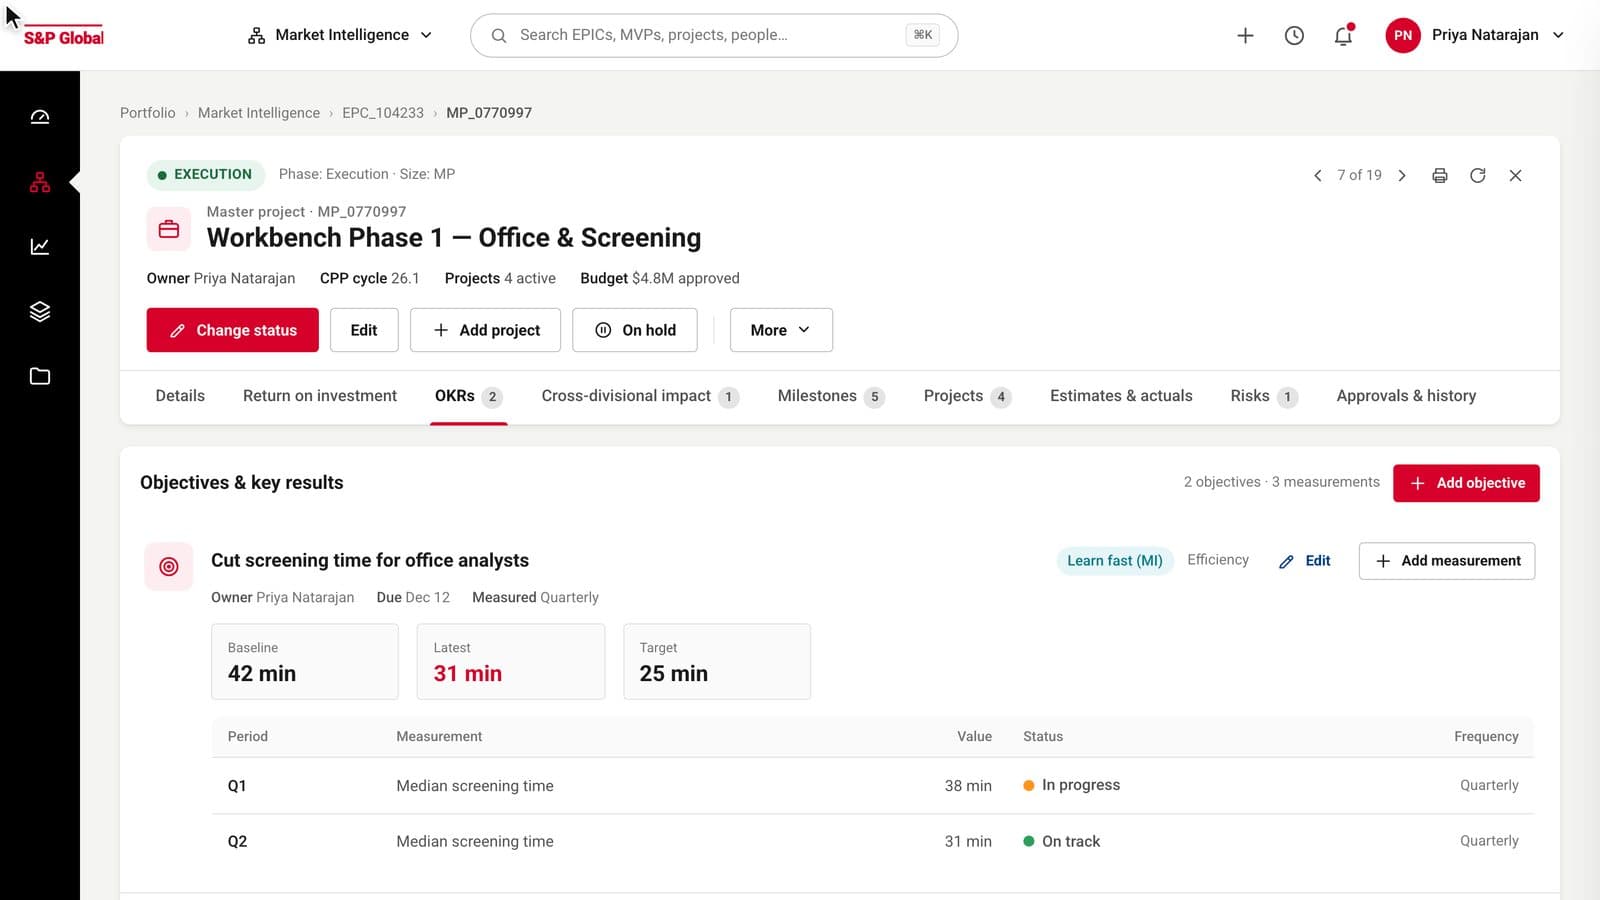
Task: Click the Edit project button
Action: pos(364,330)
